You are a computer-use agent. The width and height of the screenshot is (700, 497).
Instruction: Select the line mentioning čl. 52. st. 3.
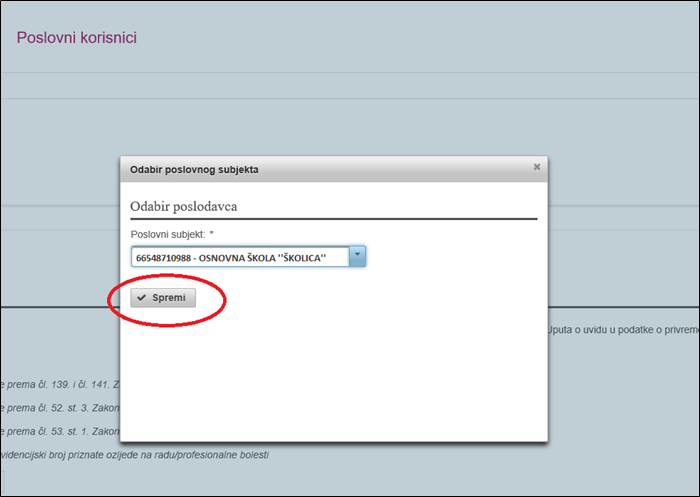[x=60, y=408]
